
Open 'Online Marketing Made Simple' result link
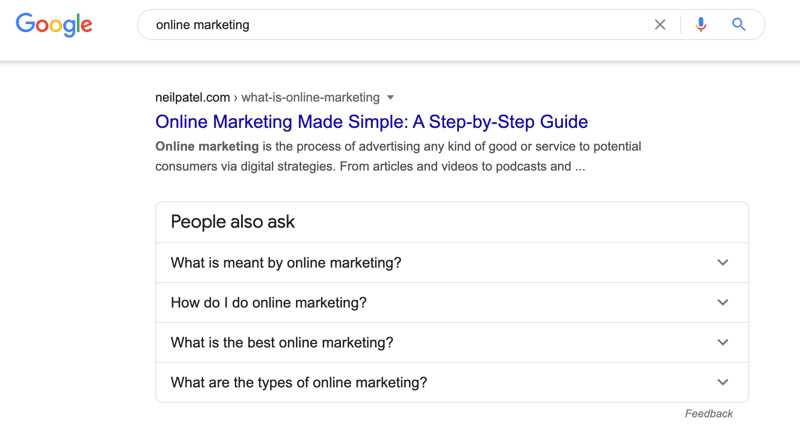pos(371,121)
